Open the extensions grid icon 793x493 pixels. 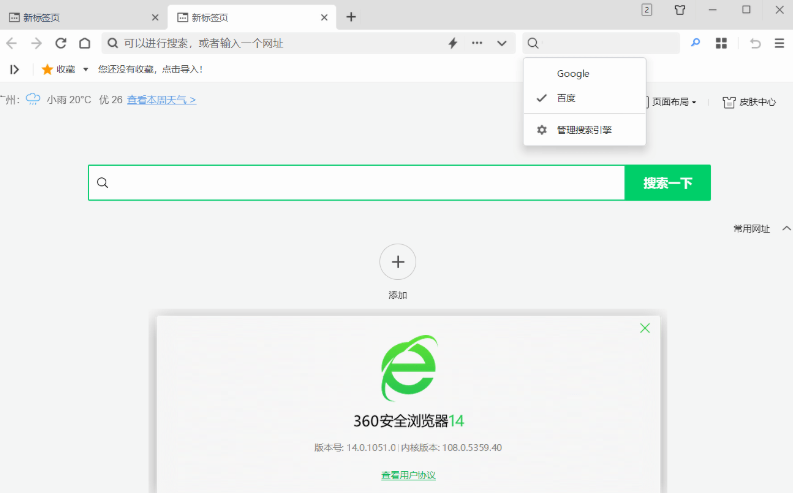pyautogui.click(x=722, y=43)
